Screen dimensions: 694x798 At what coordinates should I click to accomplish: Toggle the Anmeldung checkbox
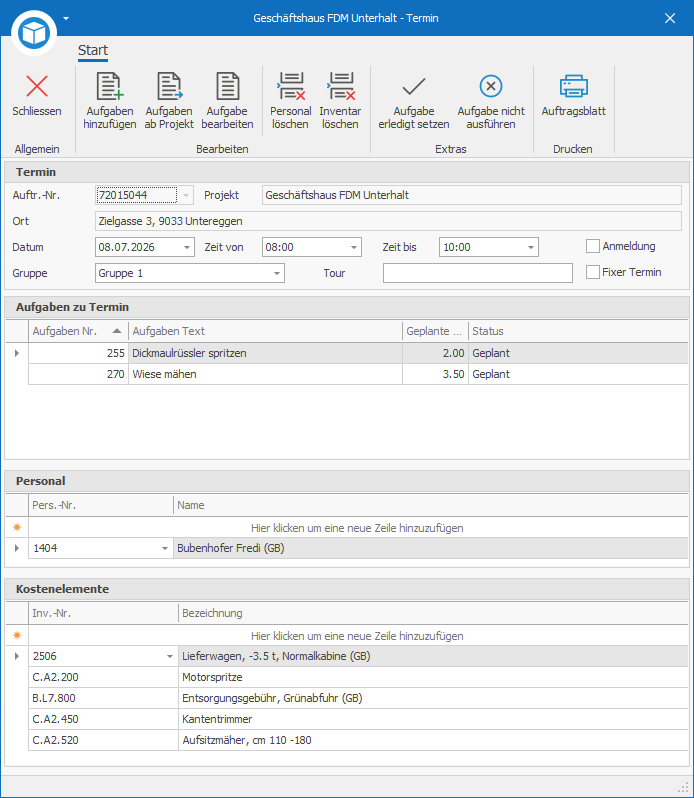click(x=593, y=246)
